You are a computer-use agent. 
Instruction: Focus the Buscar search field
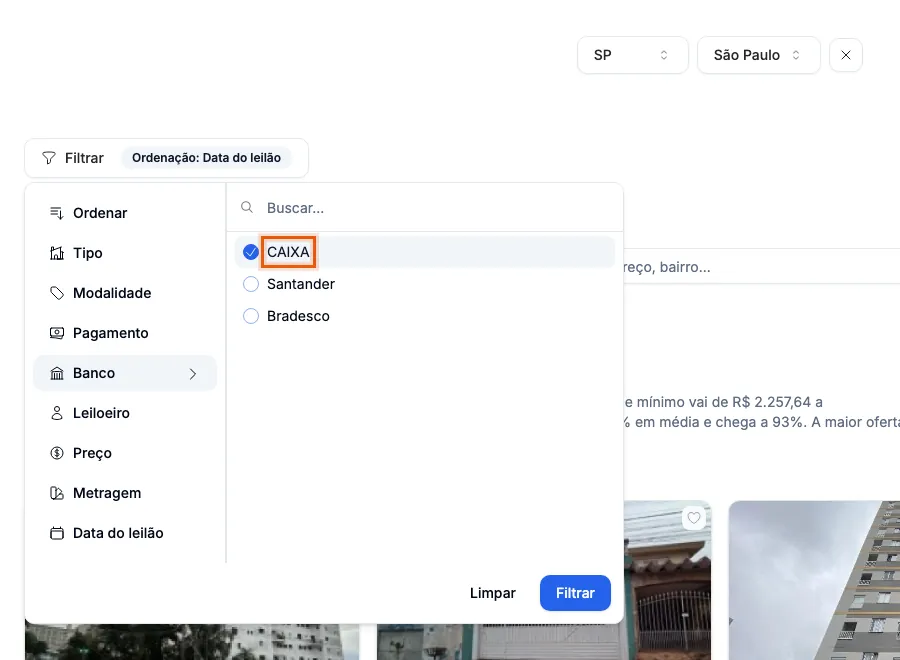(425, 208)
